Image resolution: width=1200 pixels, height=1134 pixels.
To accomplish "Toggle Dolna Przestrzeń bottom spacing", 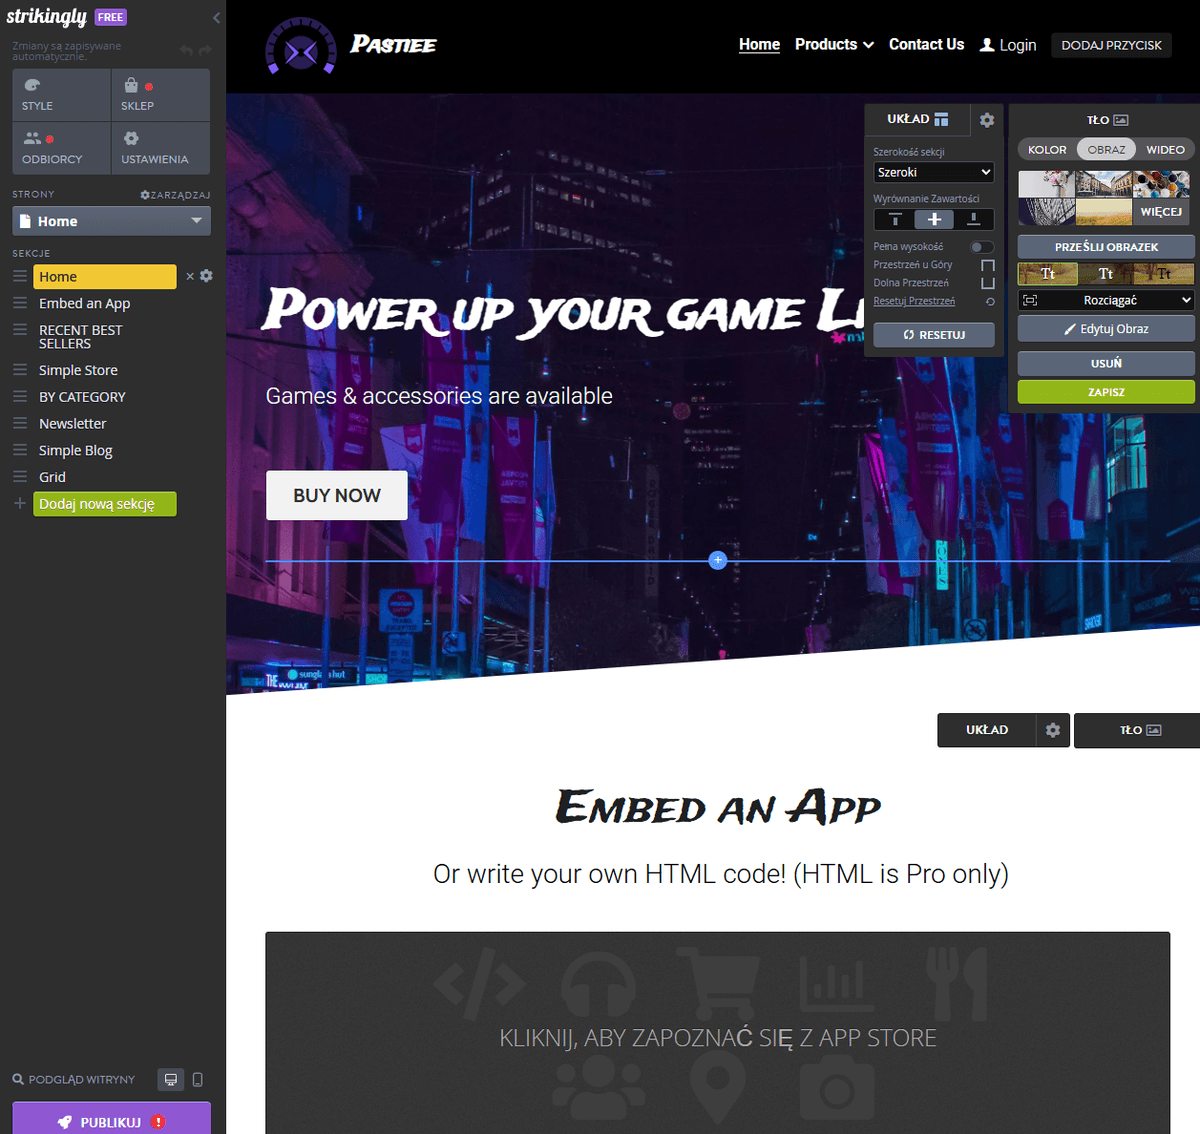I will (x=988, y=283).
